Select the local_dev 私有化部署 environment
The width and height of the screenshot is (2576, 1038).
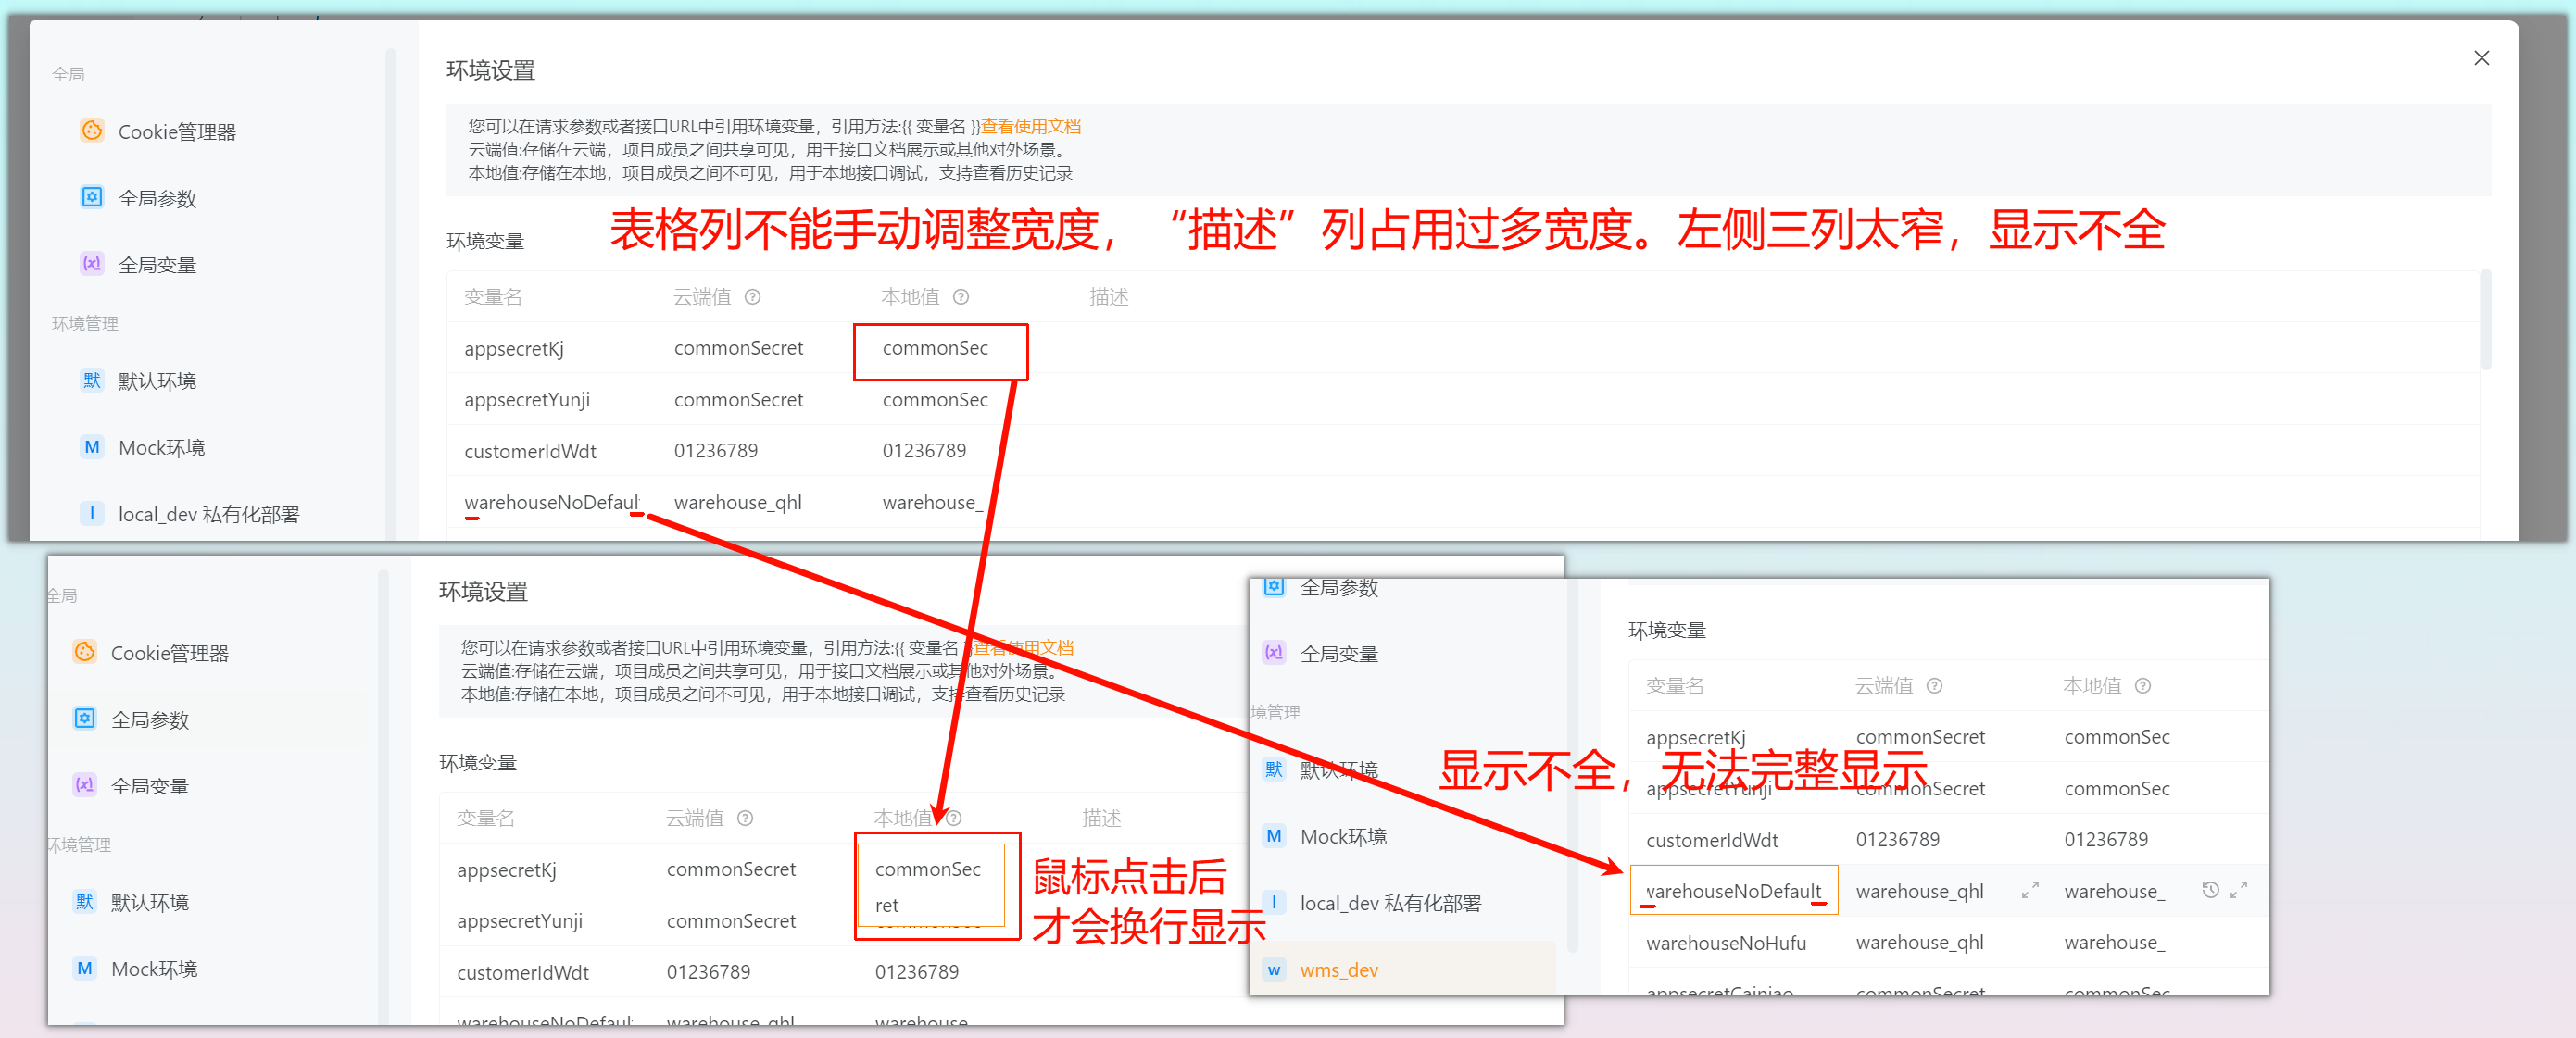[206, 513]
